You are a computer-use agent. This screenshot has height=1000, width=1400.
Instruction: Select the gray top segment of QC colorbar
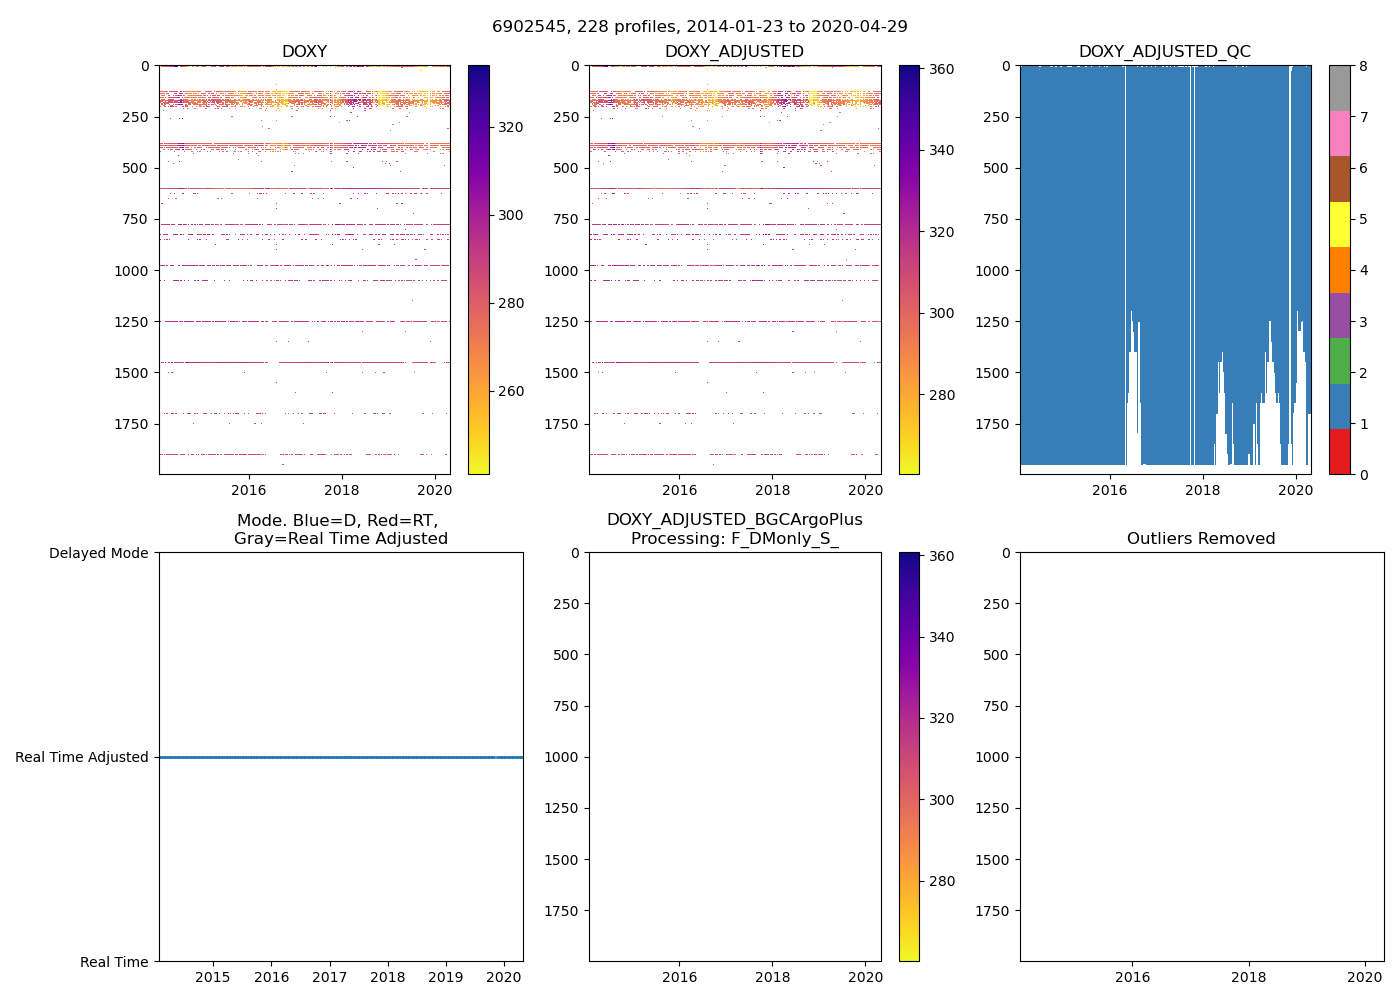tap(1339, 87)
